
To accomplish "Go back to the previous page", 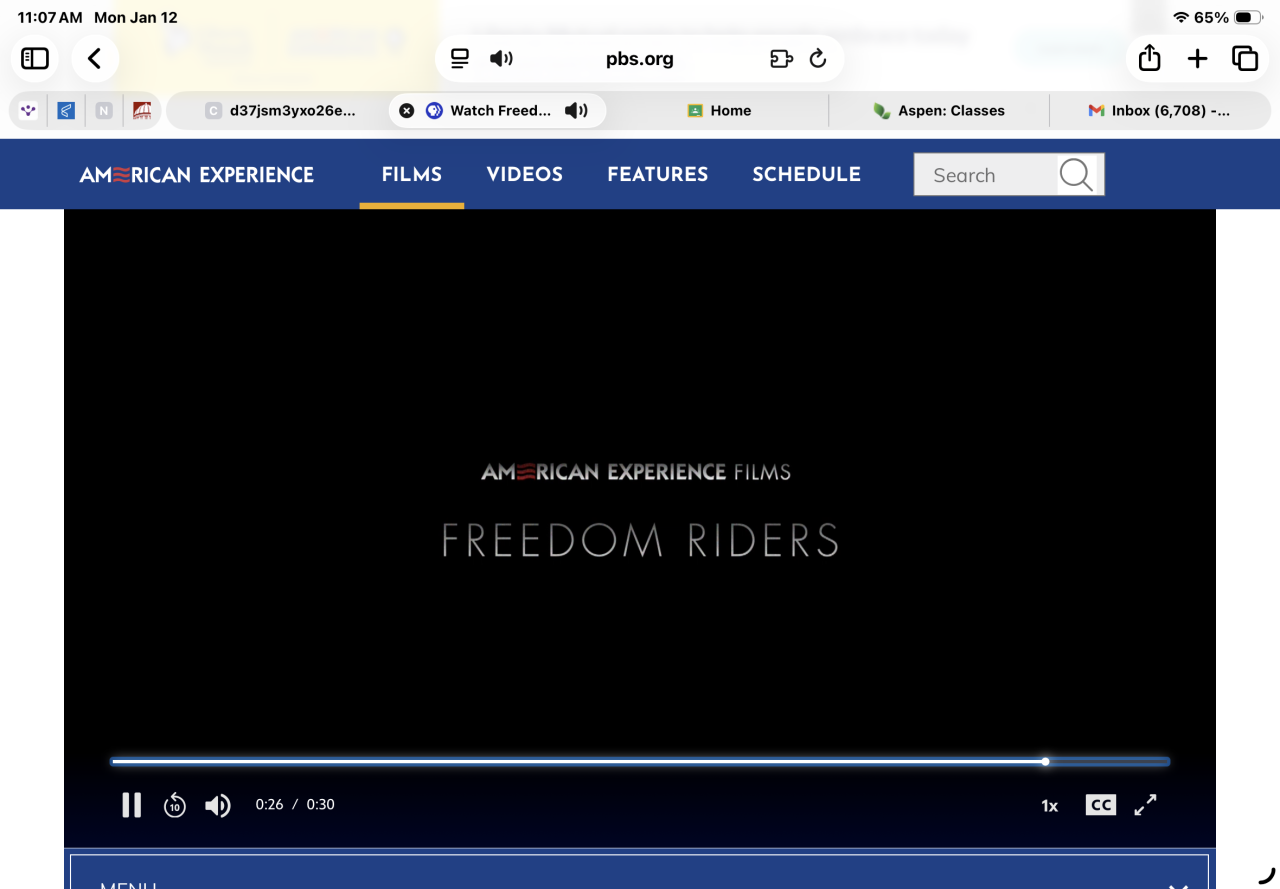I will [x=95, y=59].
